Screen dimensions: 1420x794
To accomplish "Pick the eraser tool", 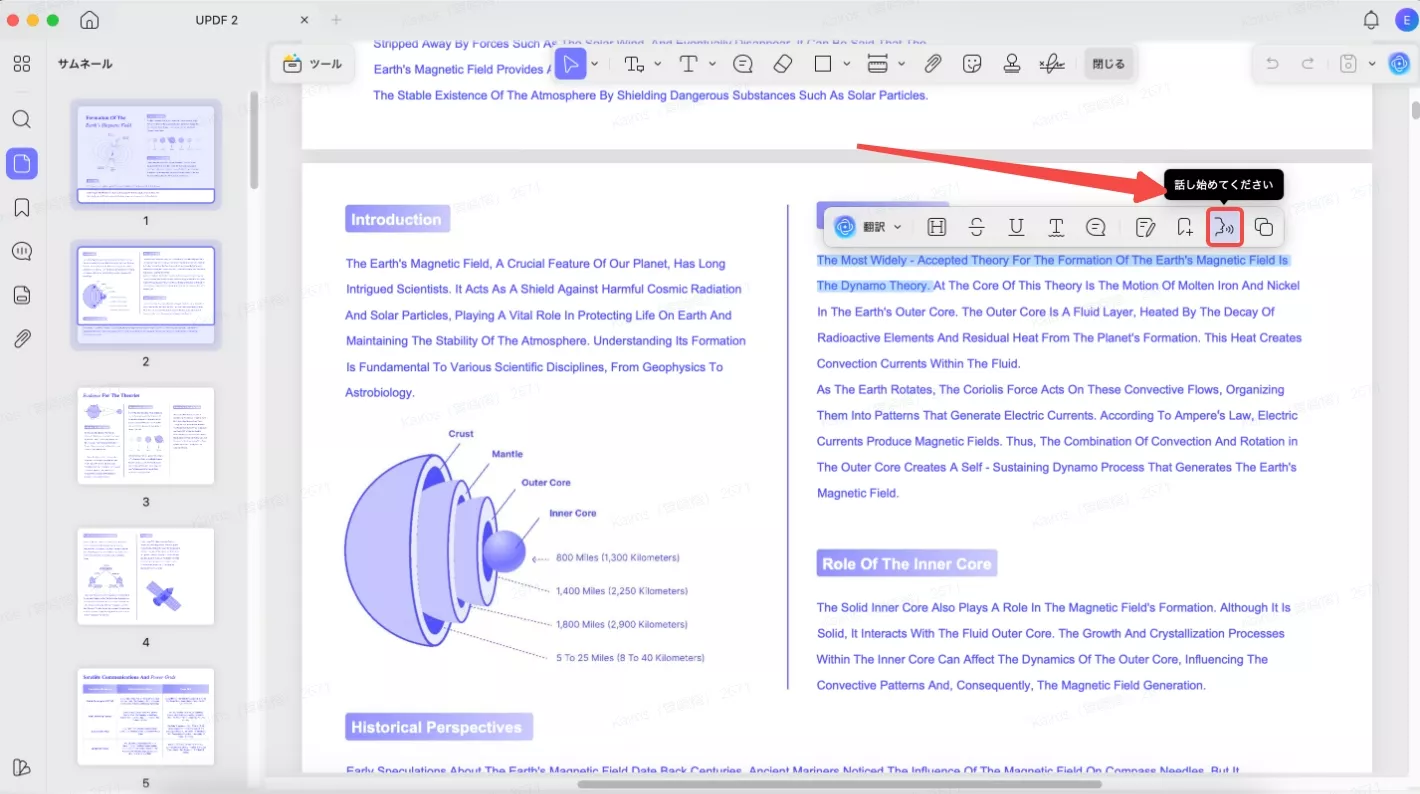I will point(783,64).
